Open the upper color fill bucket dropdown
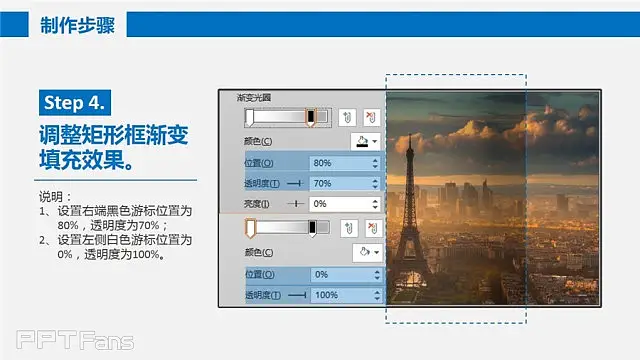 click(x=366, y=142)
